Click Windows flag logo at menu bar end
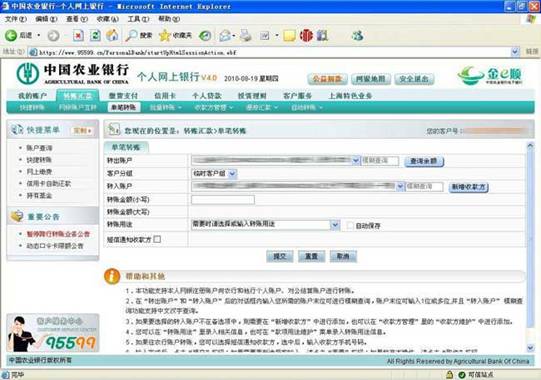The image size is (541, 380). pyautogui.click(x=531, y=19)
